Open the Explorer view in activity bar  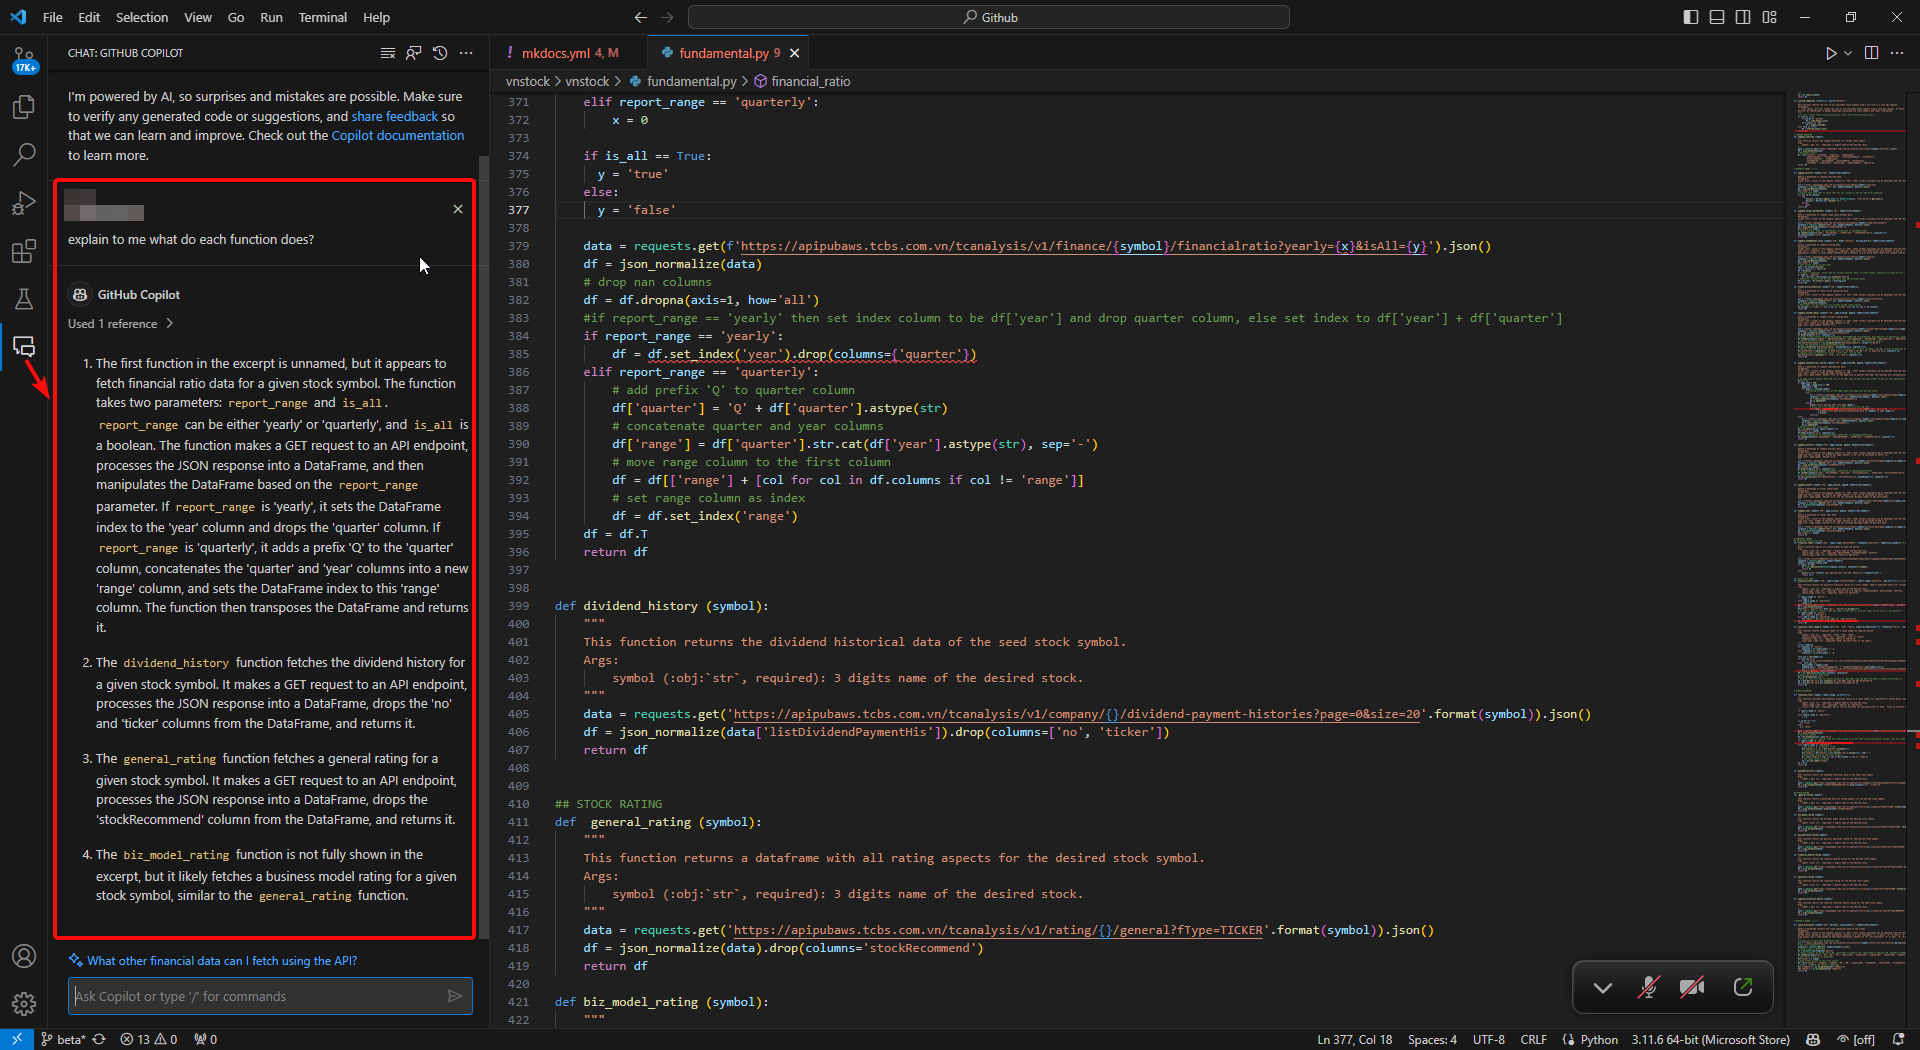pyautogui.click(x=24, y=107)
